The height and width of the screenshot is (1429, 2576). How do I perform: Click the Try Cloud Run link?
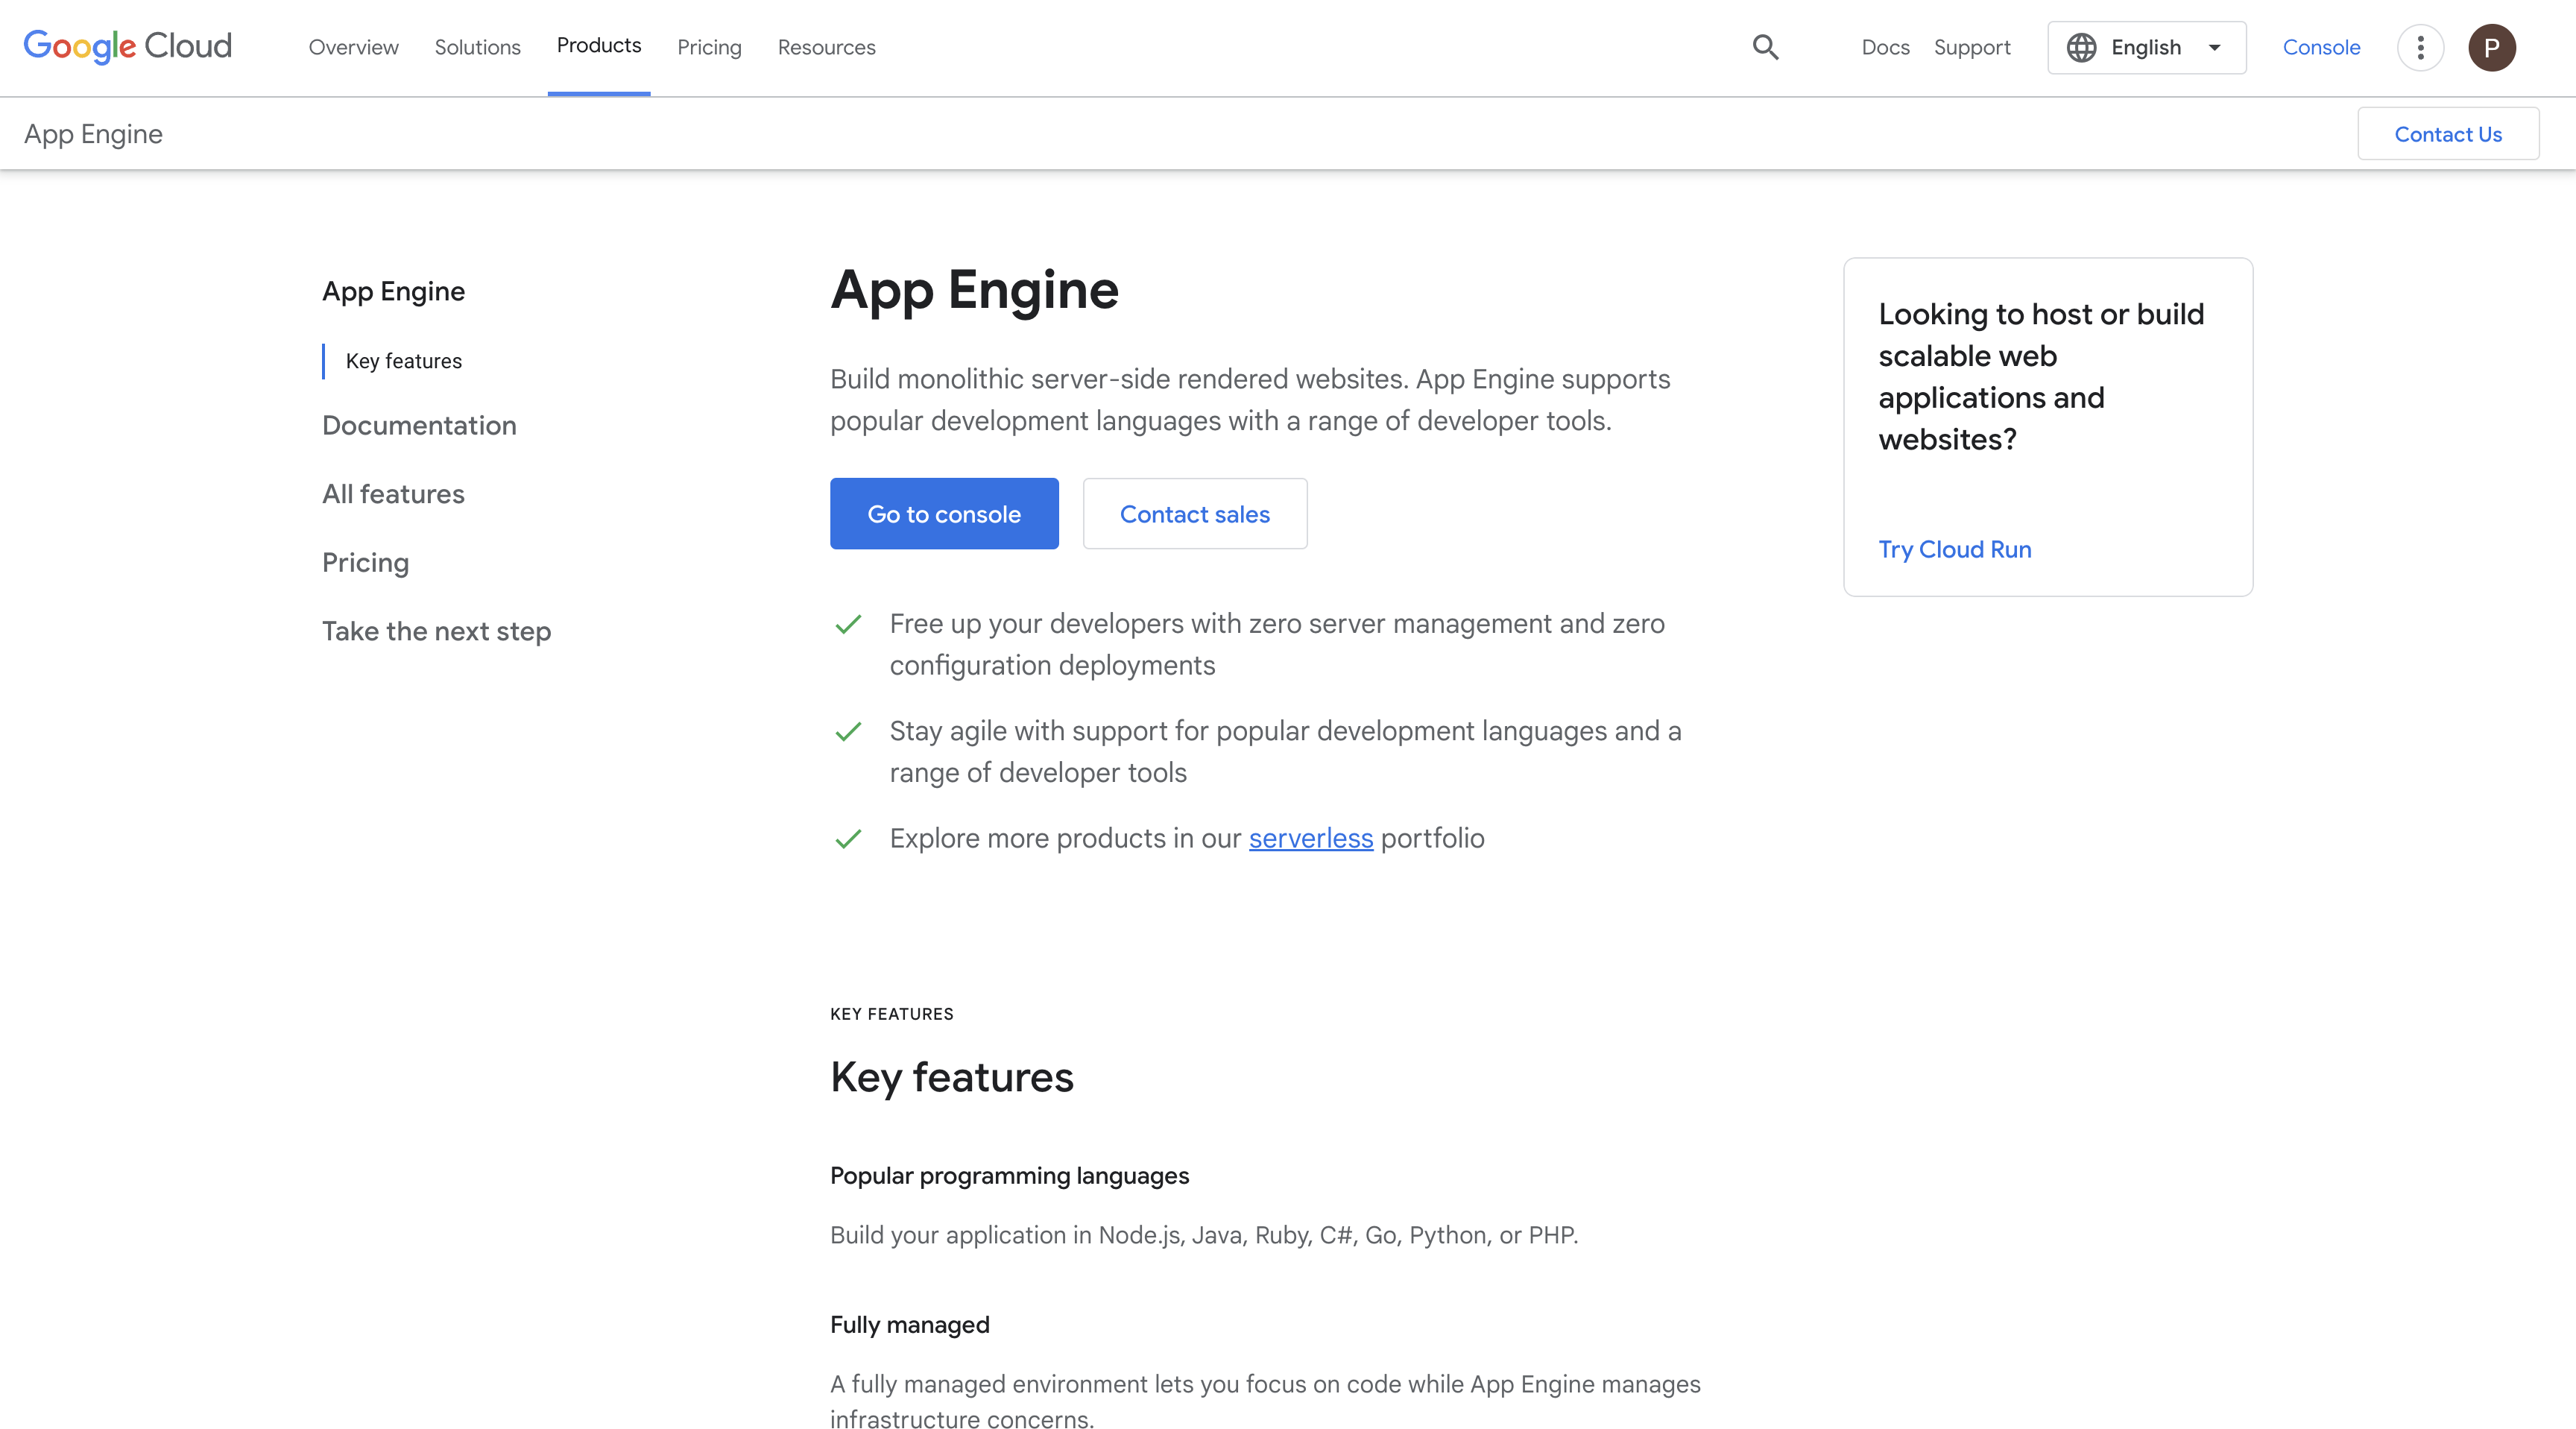[x=1954, y=549]
